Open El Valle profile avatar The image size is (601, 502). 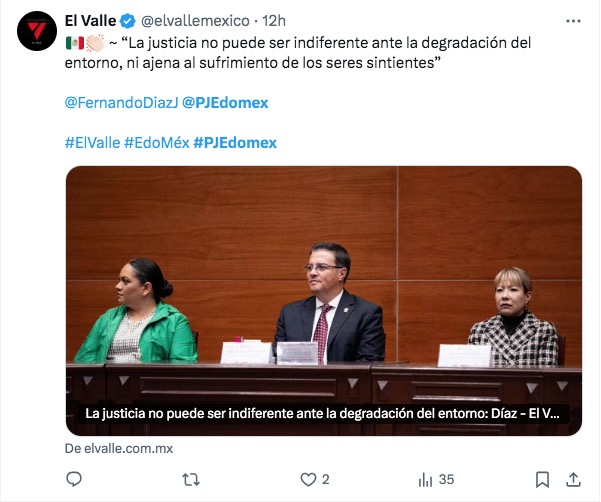[x=37, y=31]
